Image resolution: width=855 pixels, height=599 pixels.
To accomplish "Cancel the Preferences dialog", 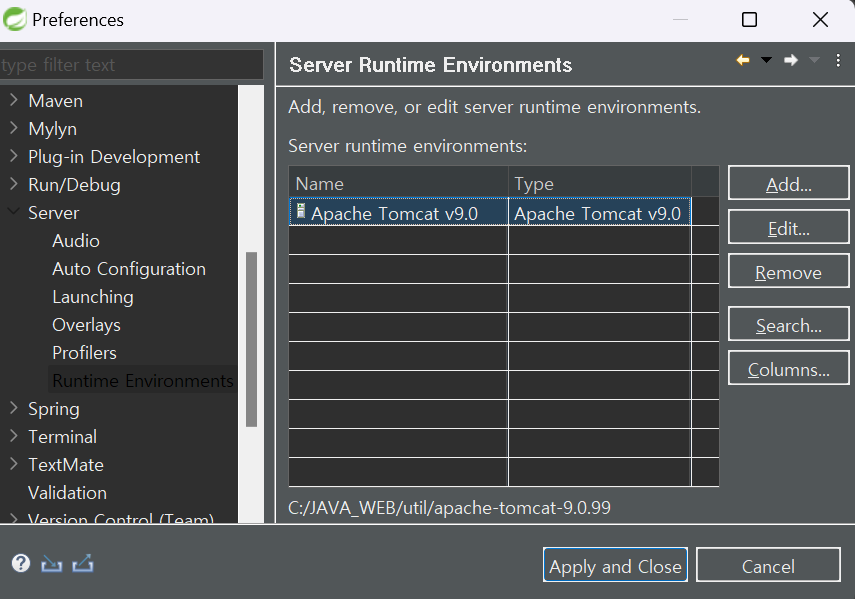I will point(768,566).
